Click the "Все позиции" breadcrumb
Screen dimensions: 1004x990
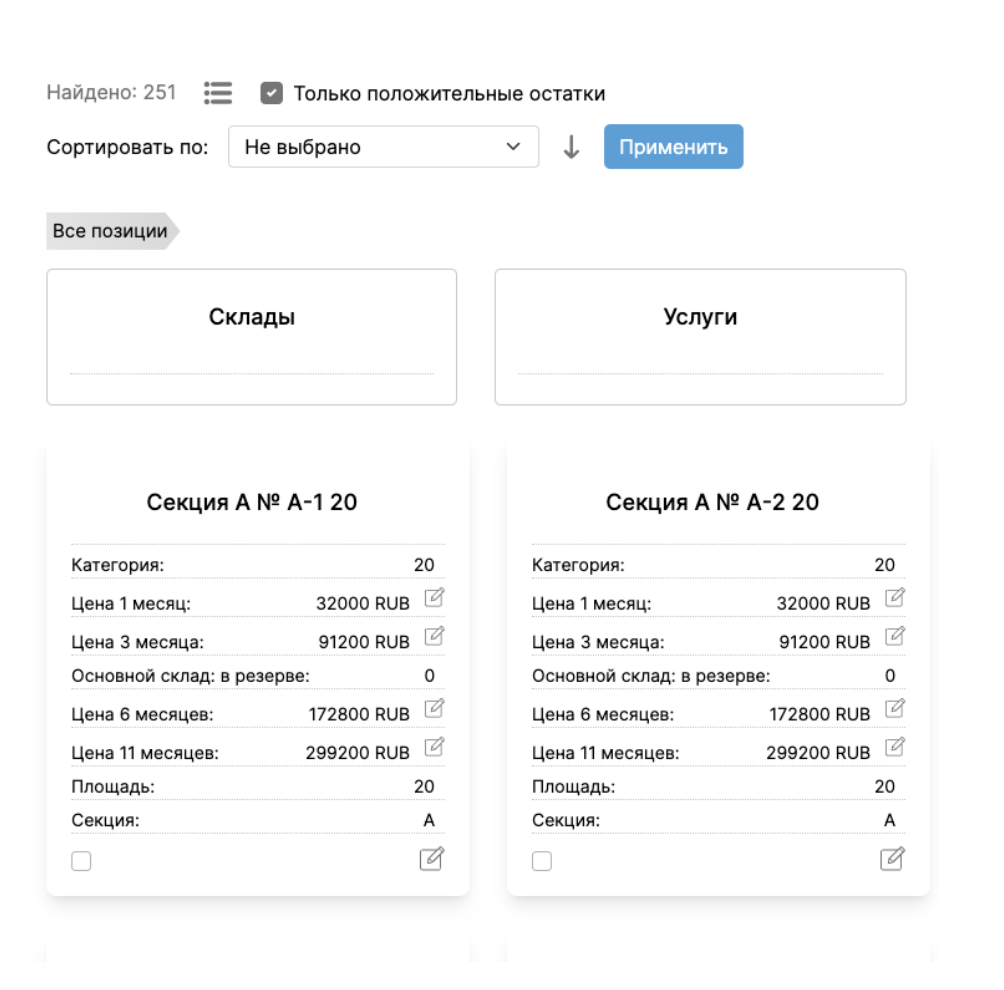(x=110, y=231)
